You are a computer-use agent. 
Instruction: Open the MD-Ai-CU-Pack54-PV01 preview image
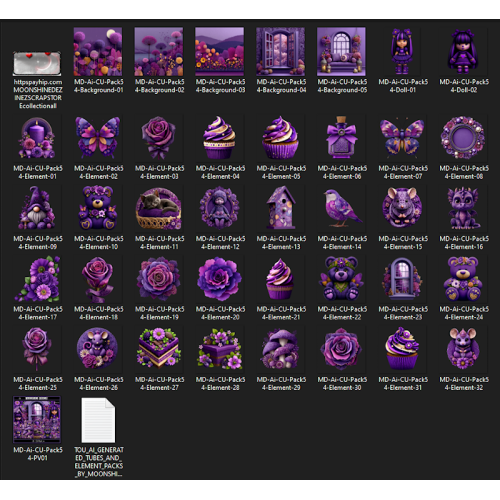pos(37,420)
